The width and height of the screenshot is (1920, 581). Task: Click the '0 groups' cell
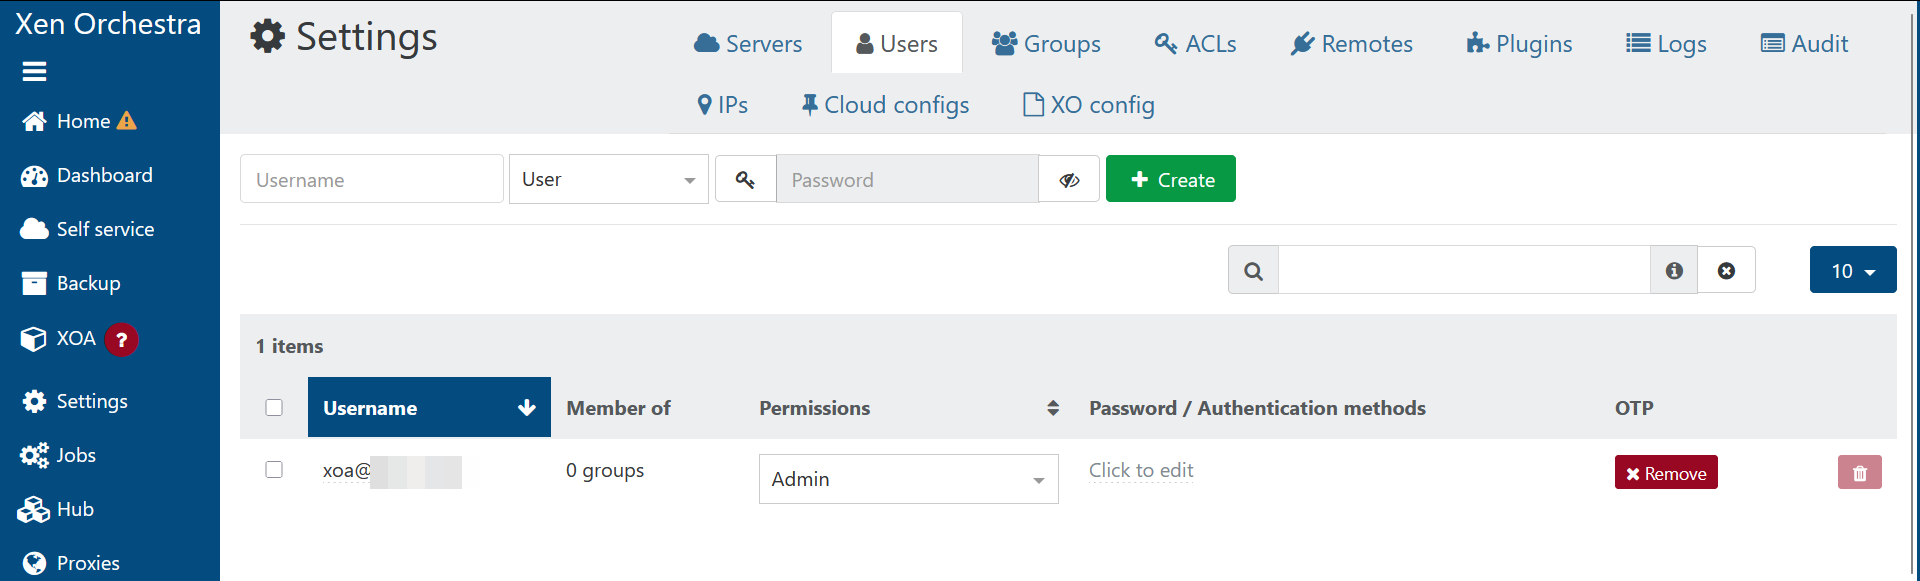point(605,470)
